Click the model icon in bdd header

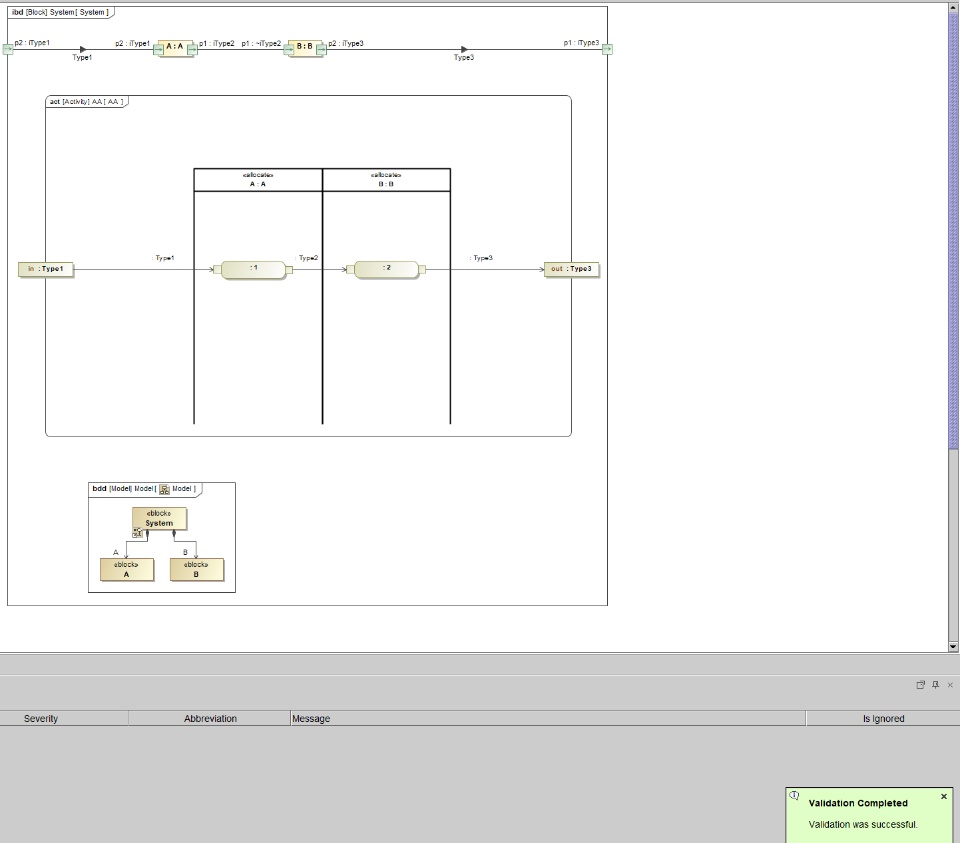coord(164,489)
